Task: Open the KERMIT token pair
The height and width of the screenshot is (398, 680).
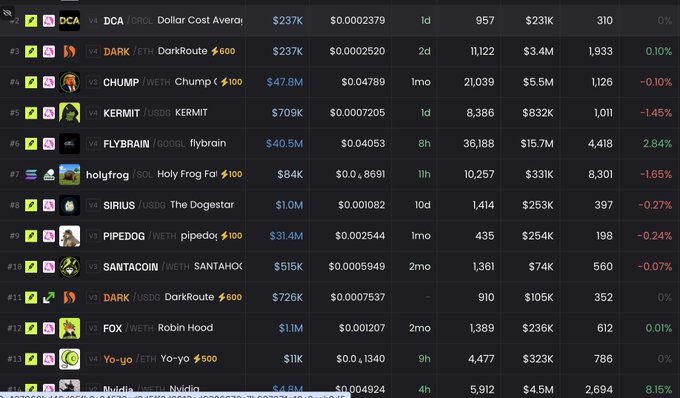Action: [137, 113]
